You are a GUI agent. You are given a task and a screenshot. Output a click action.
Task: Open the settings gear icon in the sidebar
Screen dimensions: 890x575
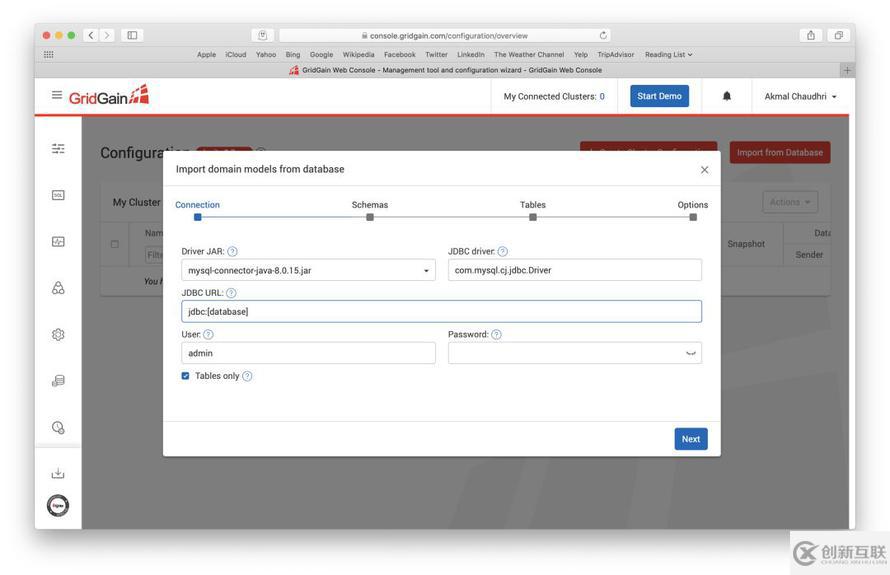[x=58, y=335]
